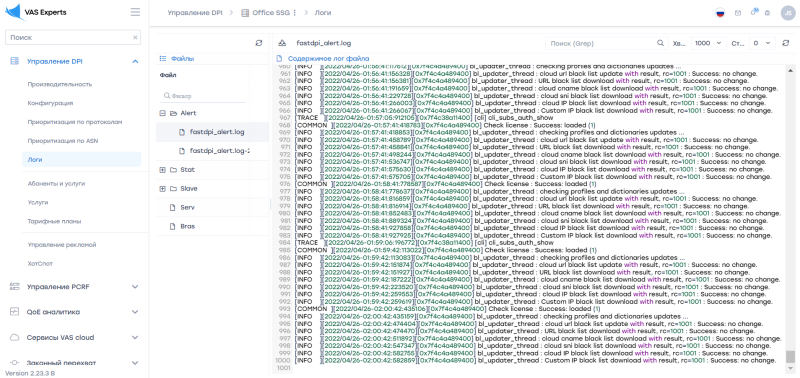Click the magnifier icon in Grep search

[x=660, y=43]
